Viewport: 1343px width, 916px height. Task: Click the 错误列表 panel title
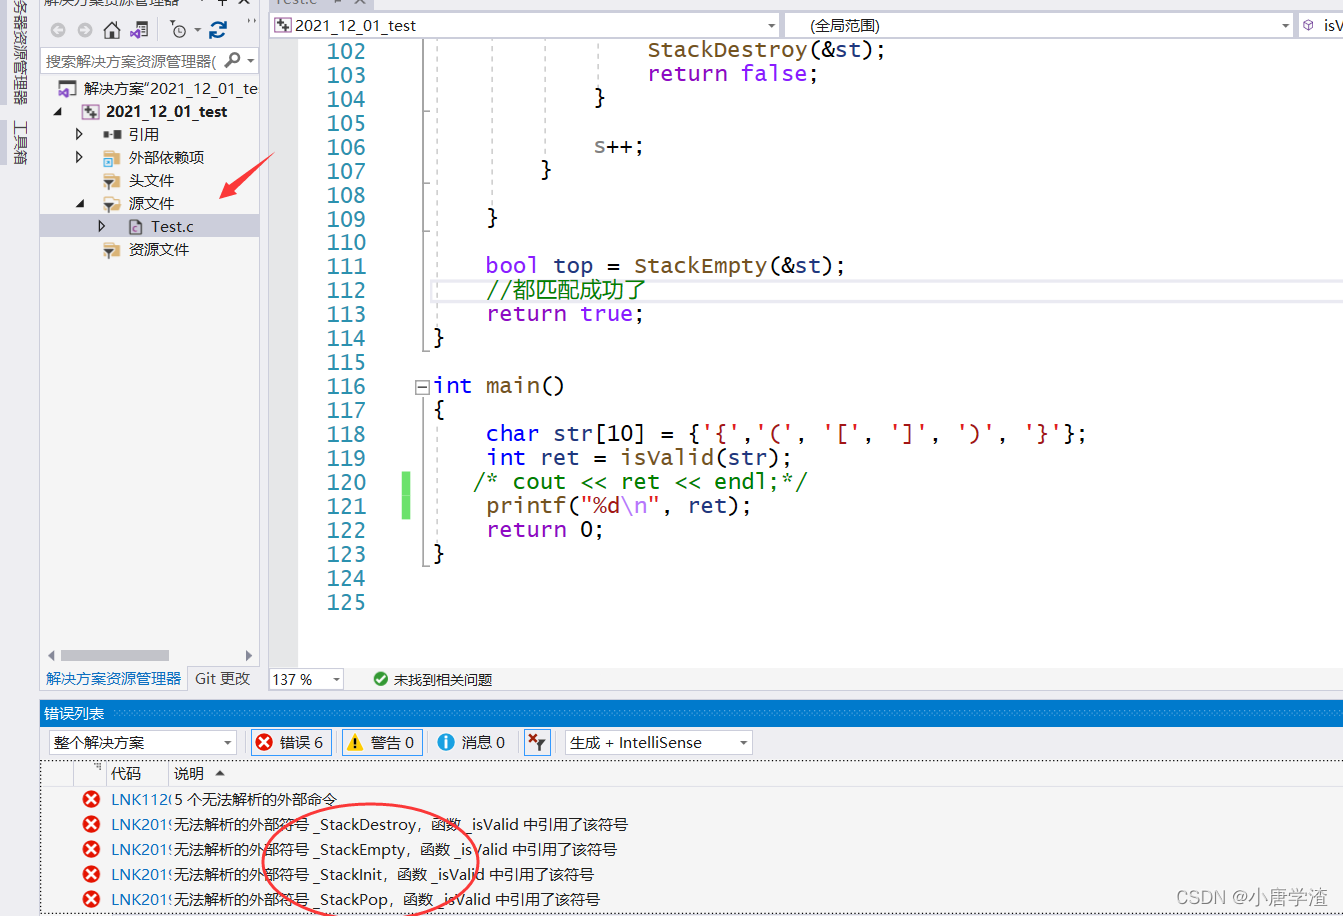click(x=74, y=713)
